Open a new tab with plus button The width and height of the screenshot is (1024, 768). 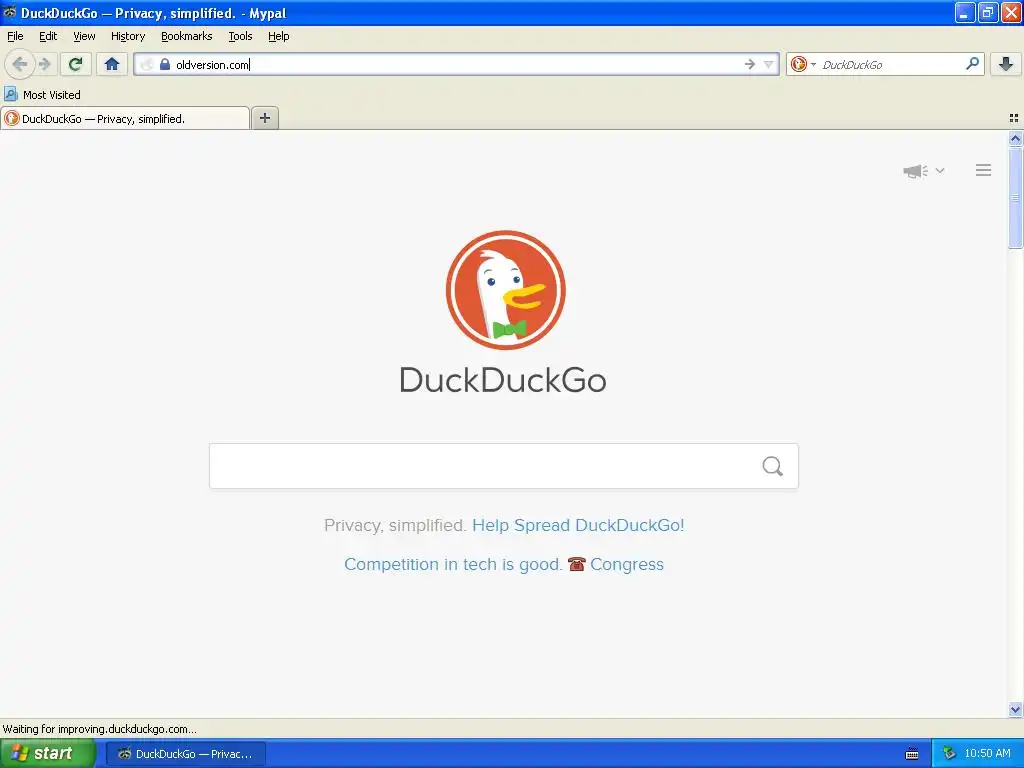265,118
